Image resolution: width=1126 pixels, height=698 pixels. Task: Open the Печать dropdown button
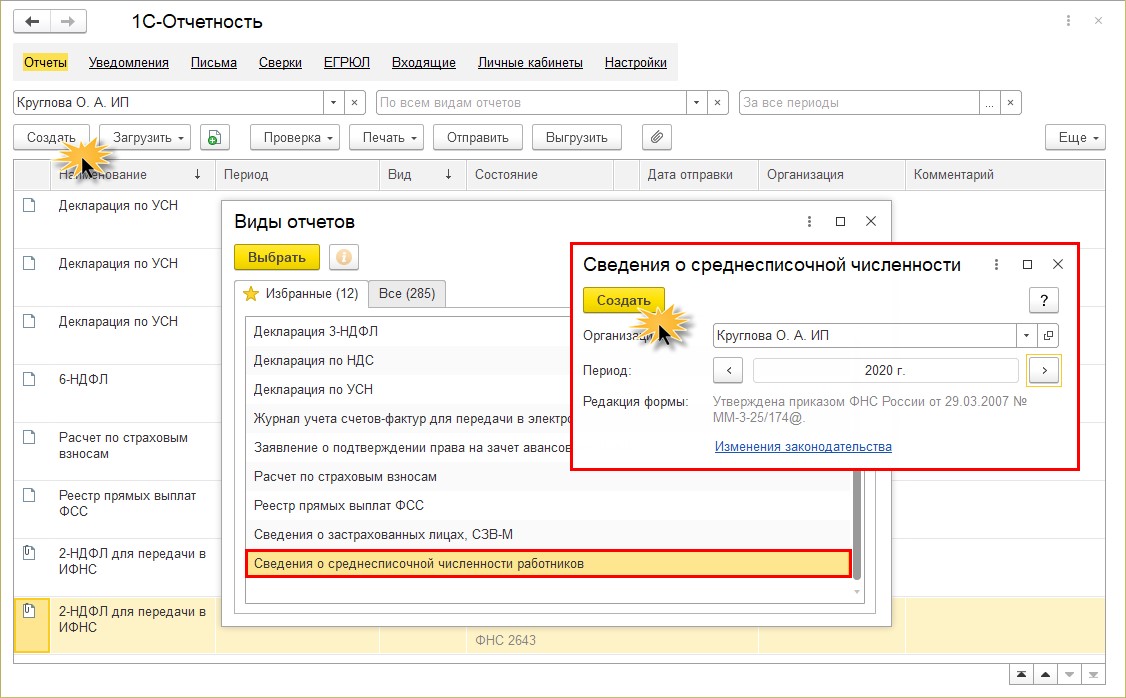(386, 137)
